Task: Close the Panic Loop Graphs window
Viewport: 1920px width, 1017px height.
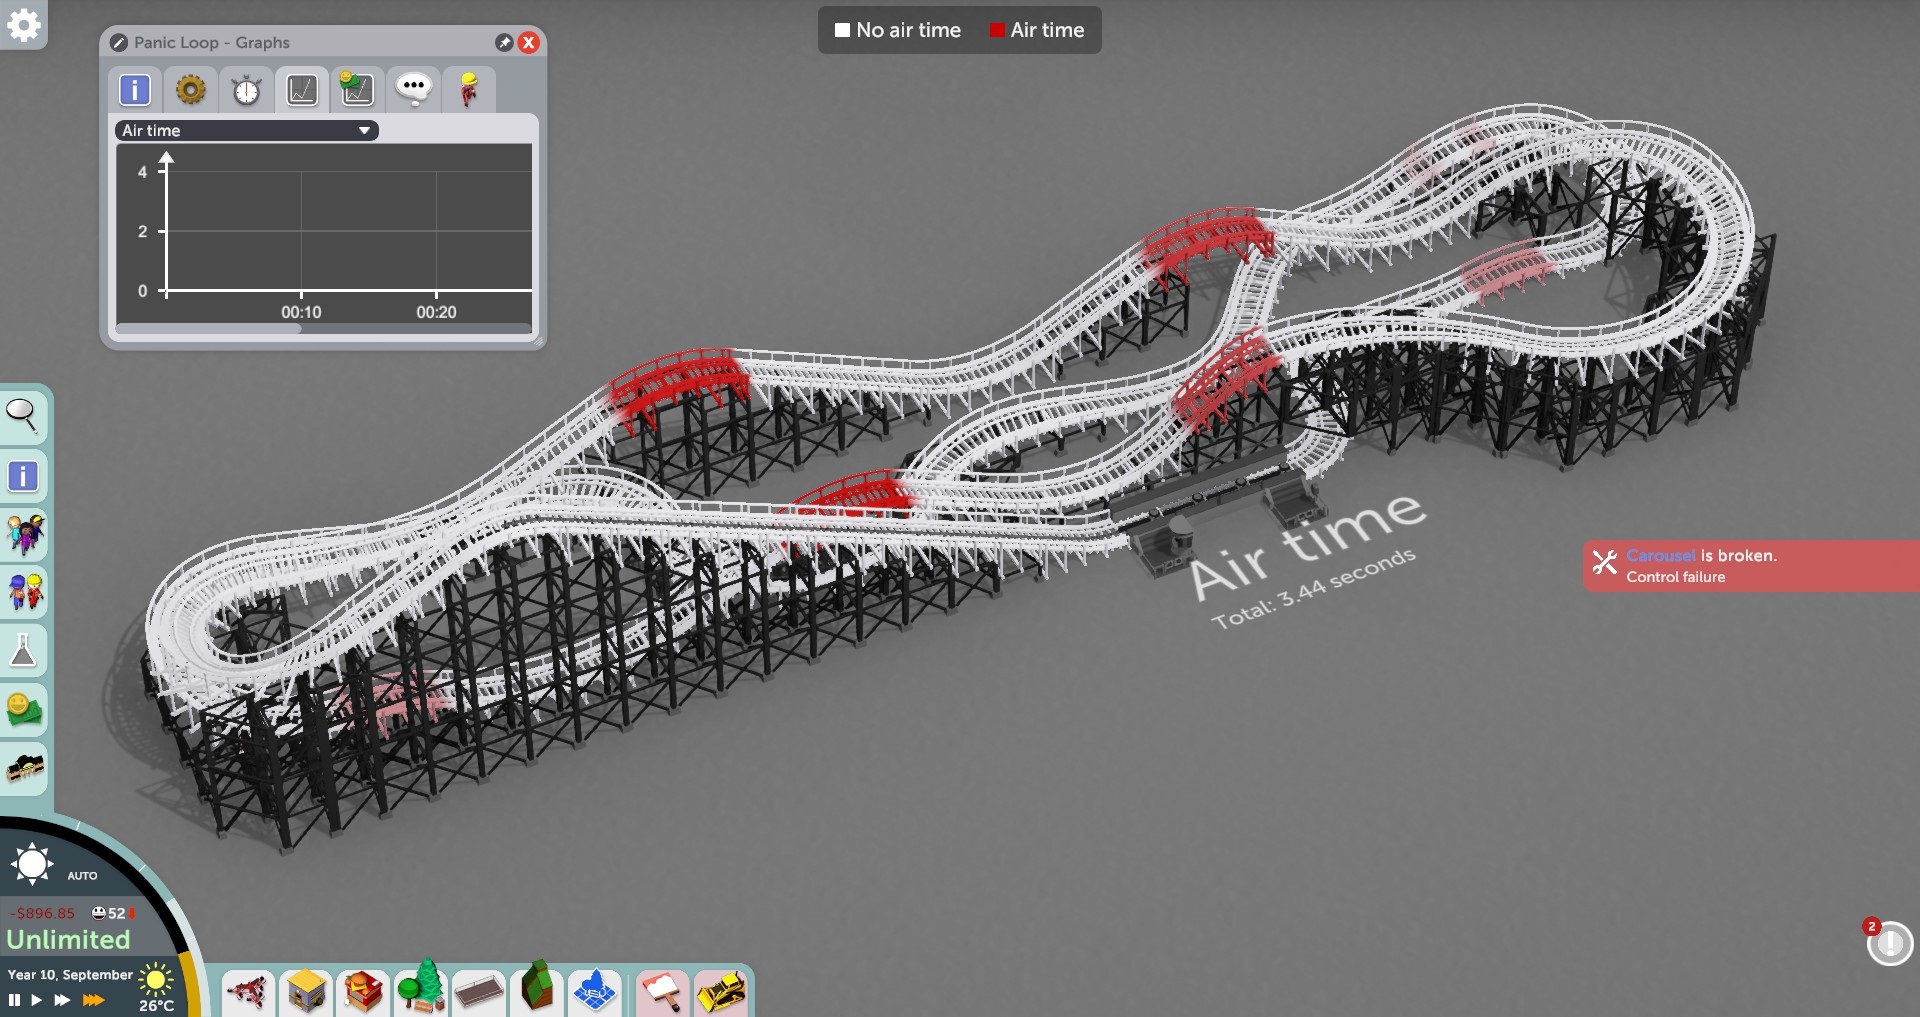Action: tap(529, 42)
